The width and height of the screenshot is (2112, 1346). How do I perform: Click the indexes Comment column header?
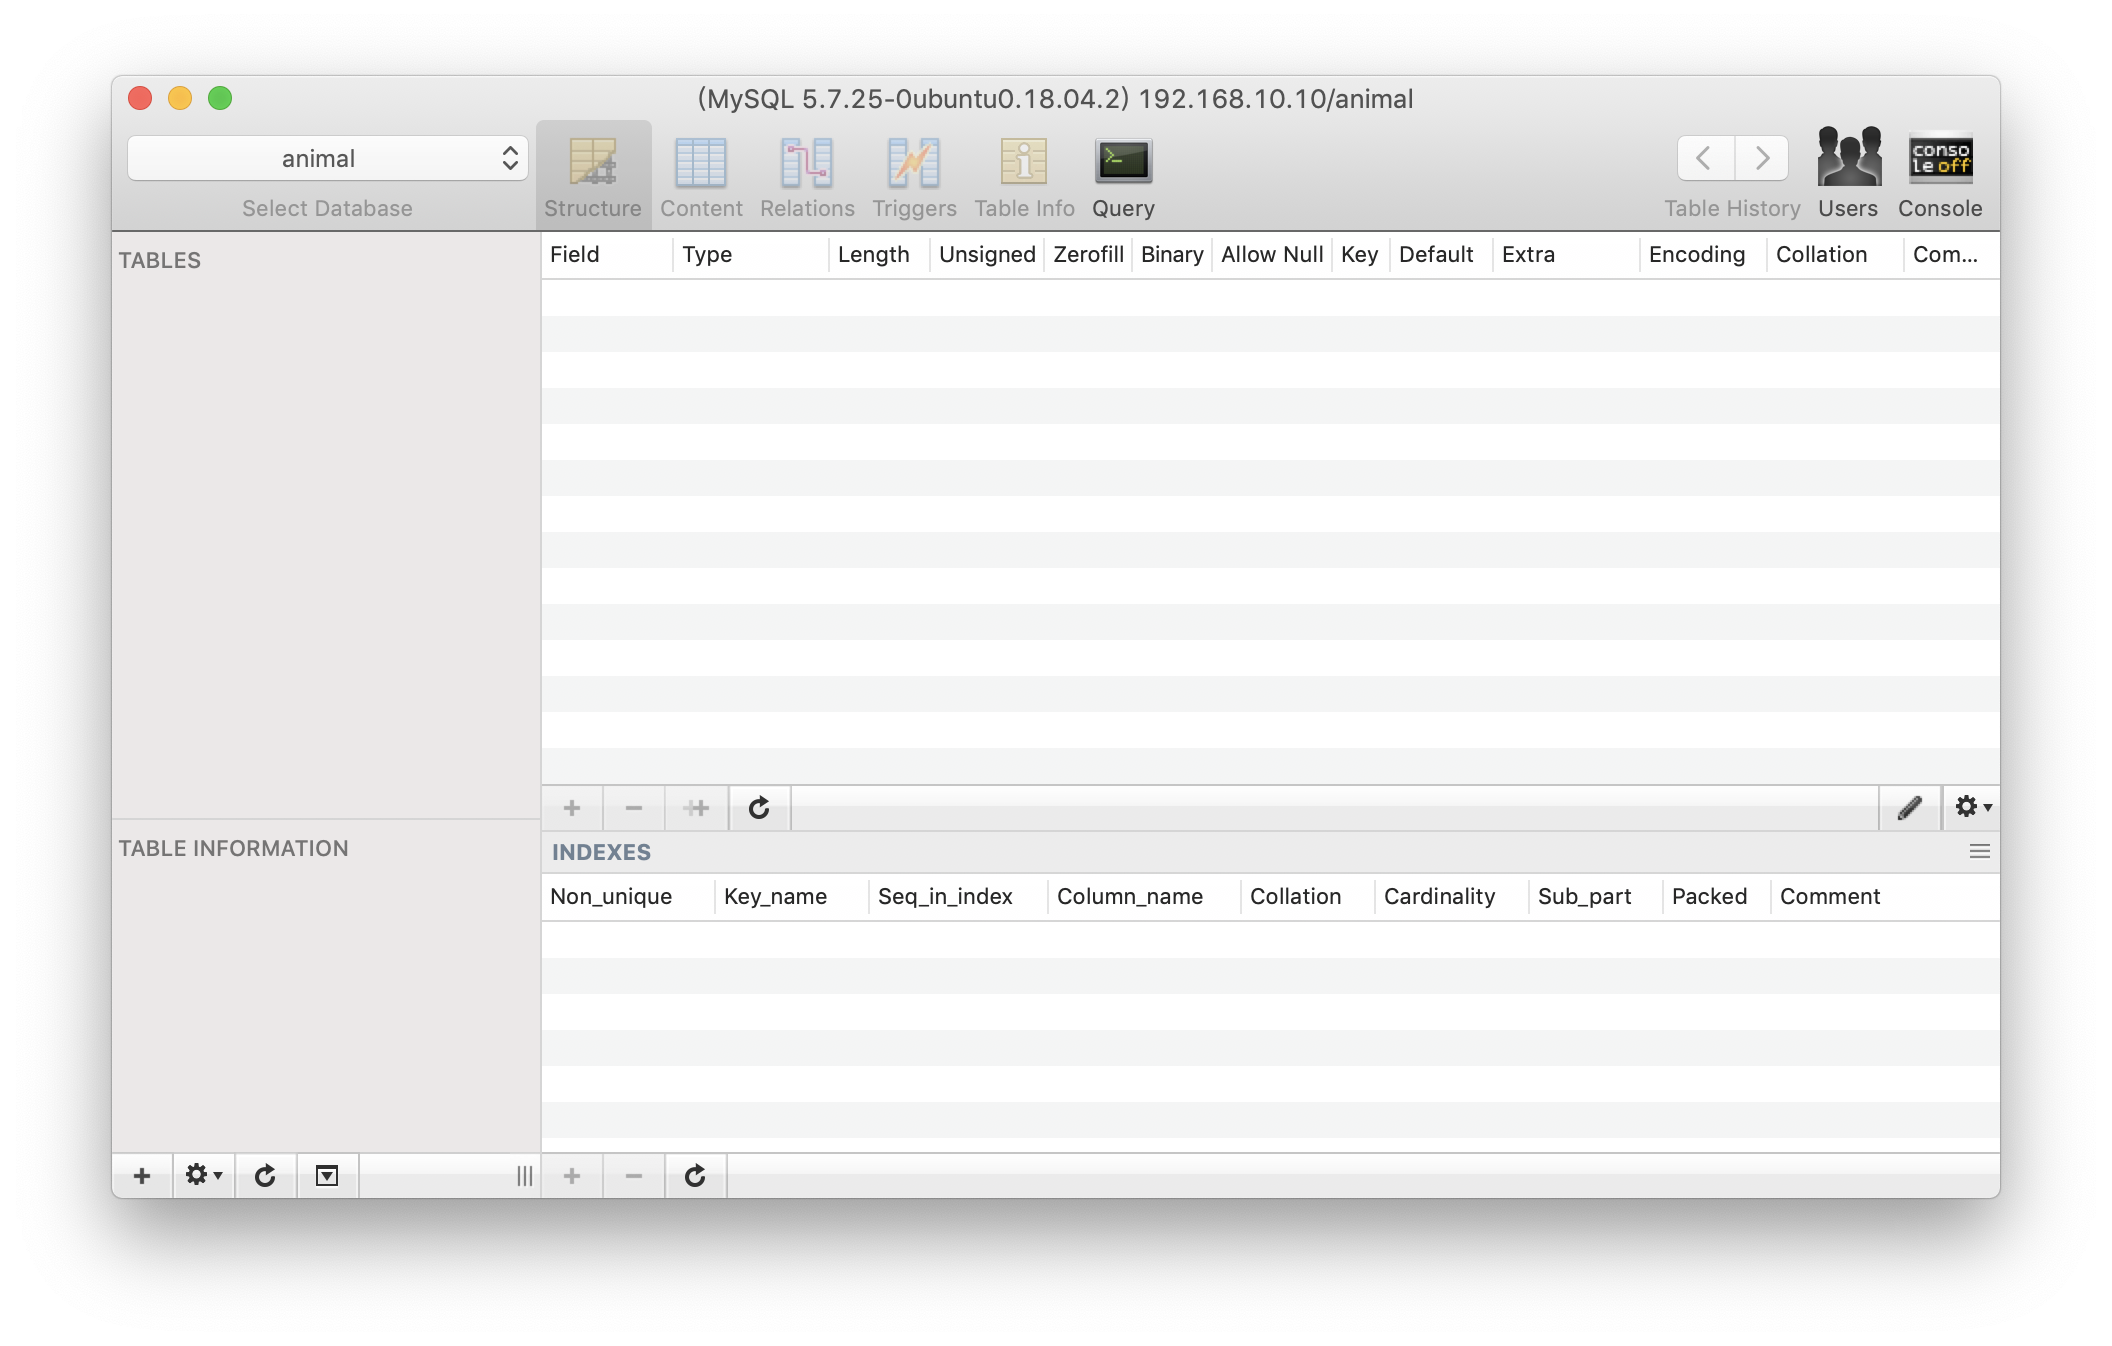click(1885, 897)
